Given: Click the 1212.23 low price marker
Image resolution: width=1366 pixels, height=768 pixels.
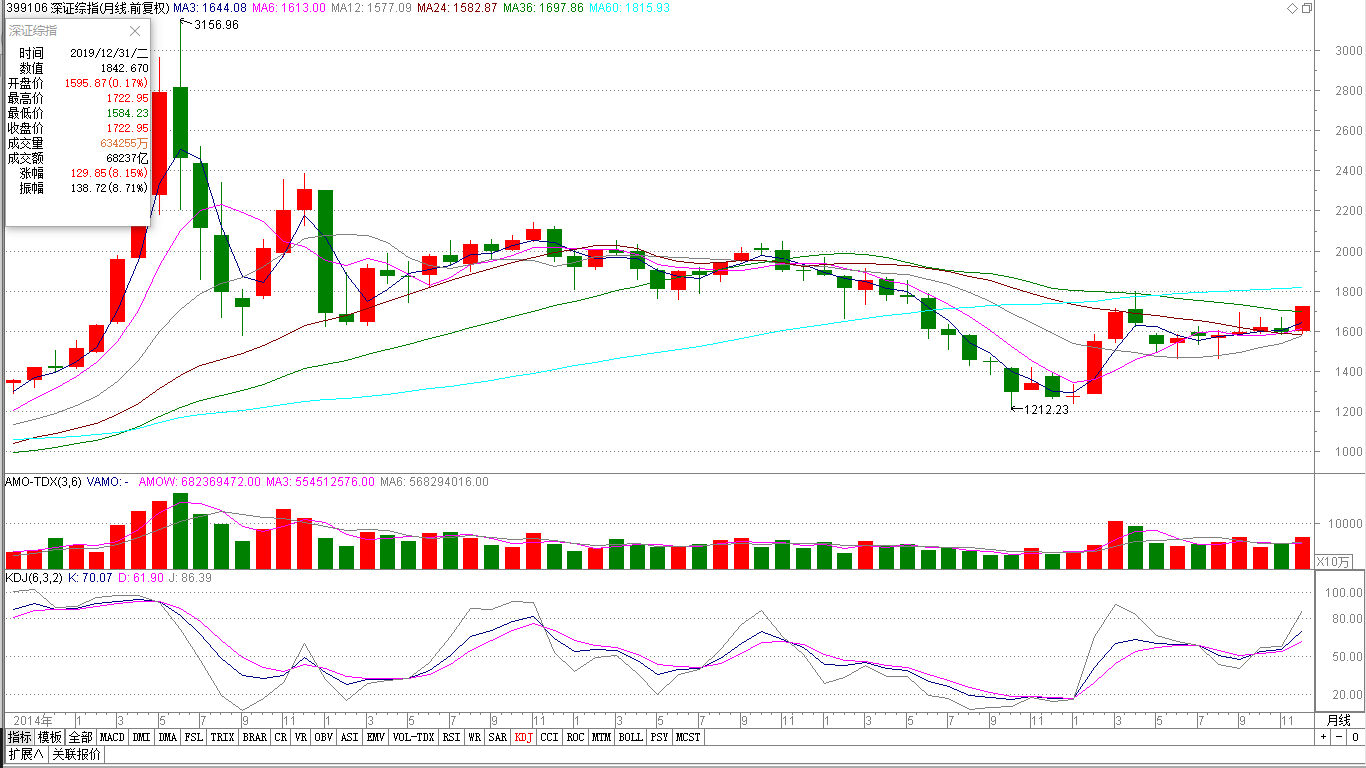Looking at the screenshot, I should pyautogui.click(x=1046, y=409).
